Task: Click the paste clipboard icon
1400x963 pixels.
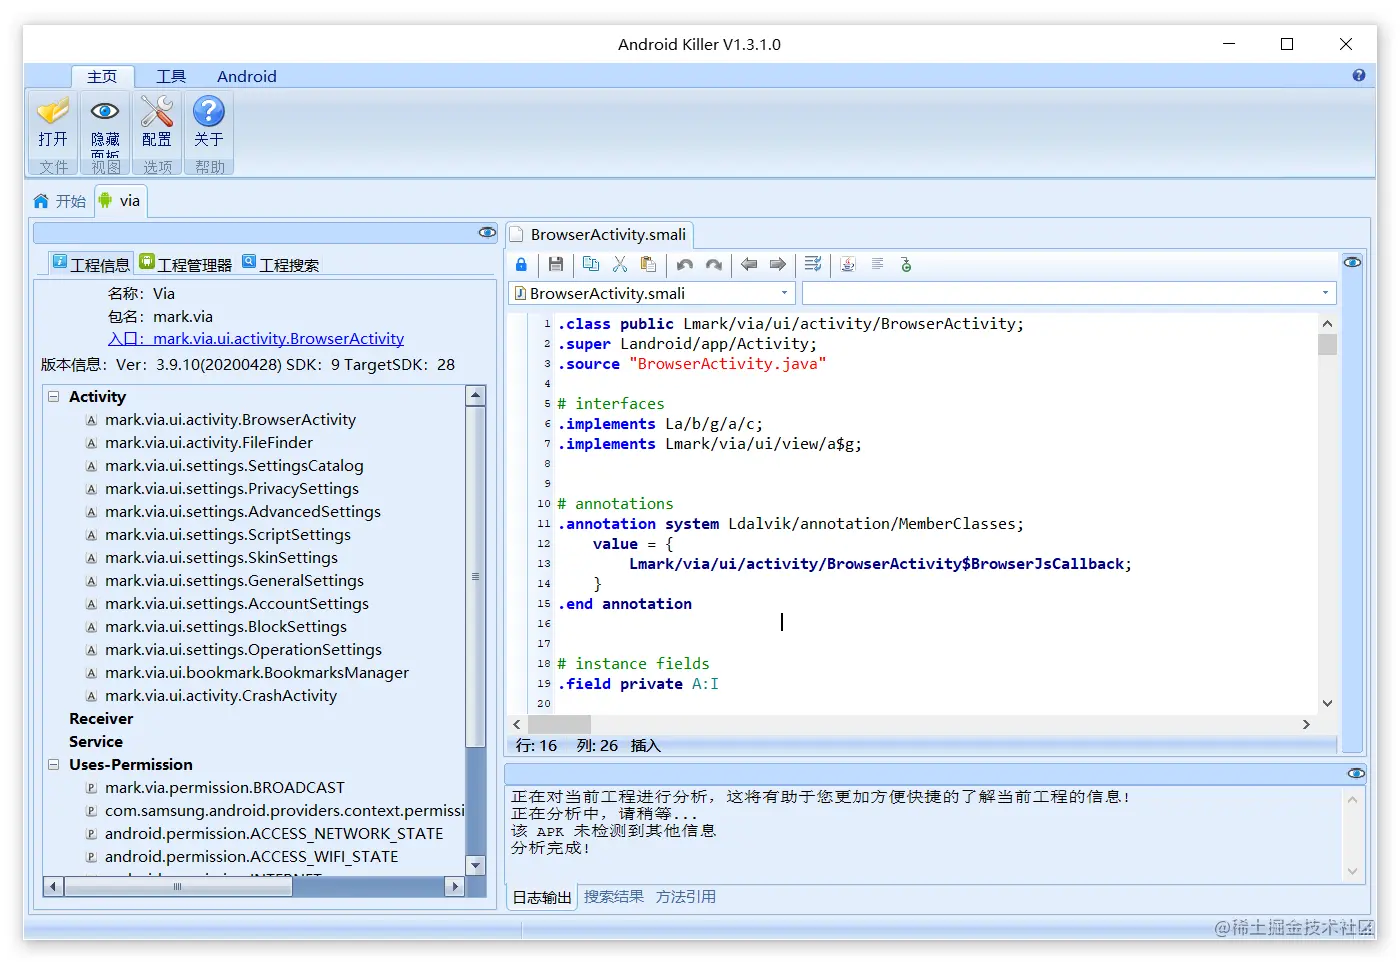Action: [648, 265]
